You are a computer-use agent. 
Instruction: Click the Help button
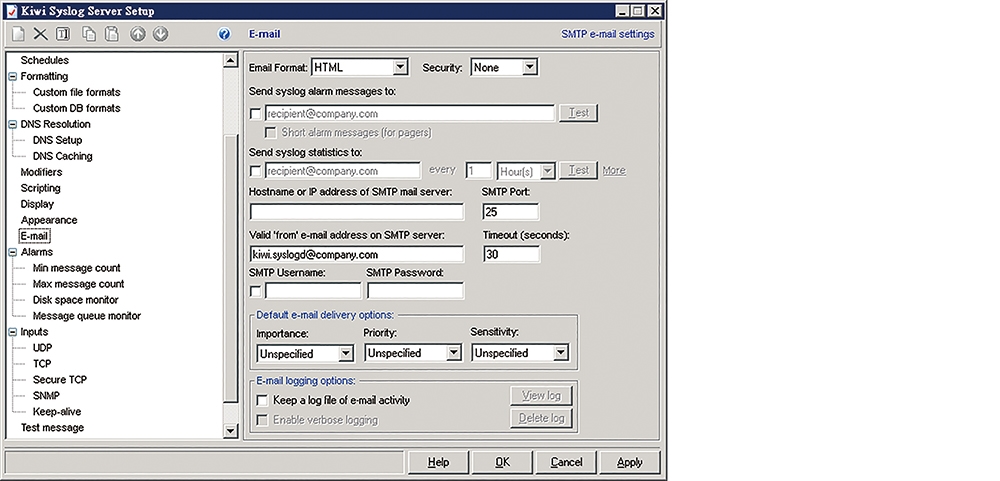(438, 462)
